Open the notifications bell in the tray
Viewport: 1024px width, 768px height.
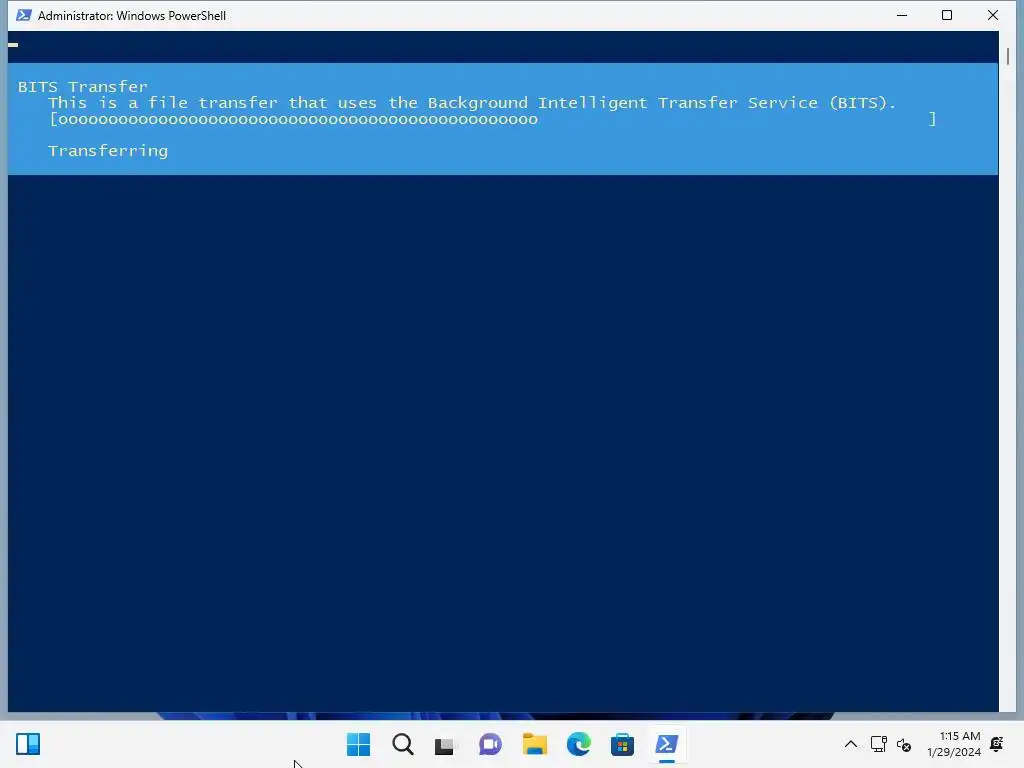997,744
